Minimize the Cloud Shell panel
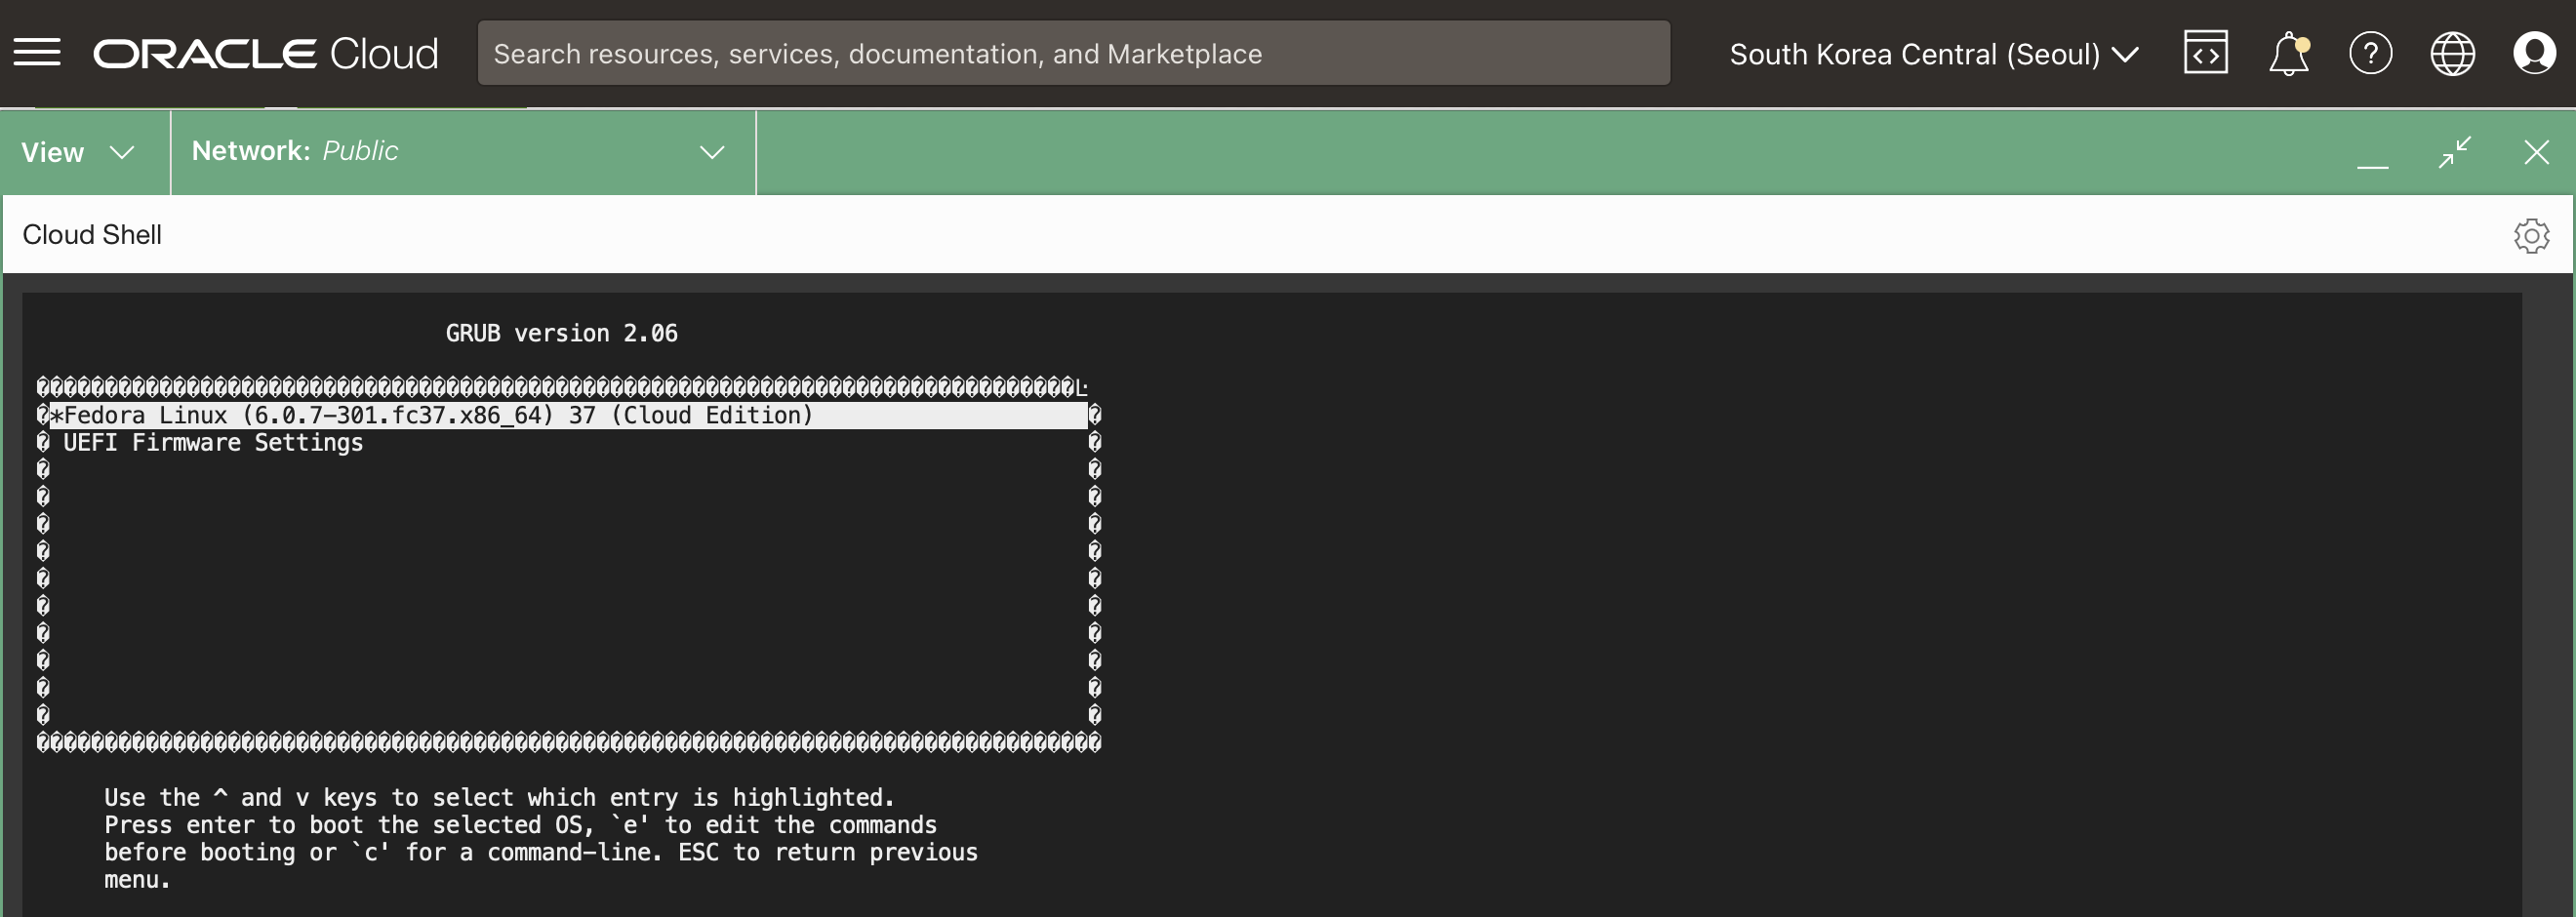 (x=2372, y=154)
